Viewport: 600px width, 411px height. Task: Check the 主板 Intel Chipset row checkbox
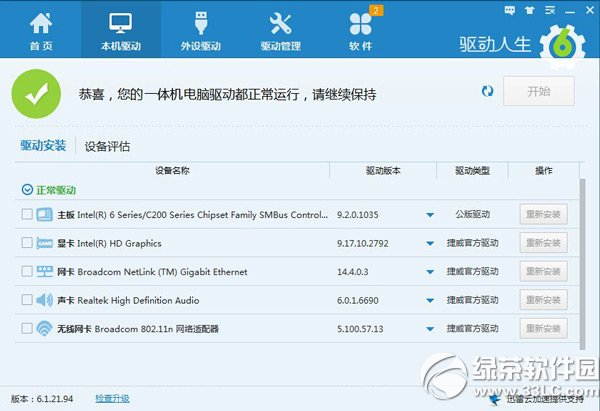tap(27, 214)
